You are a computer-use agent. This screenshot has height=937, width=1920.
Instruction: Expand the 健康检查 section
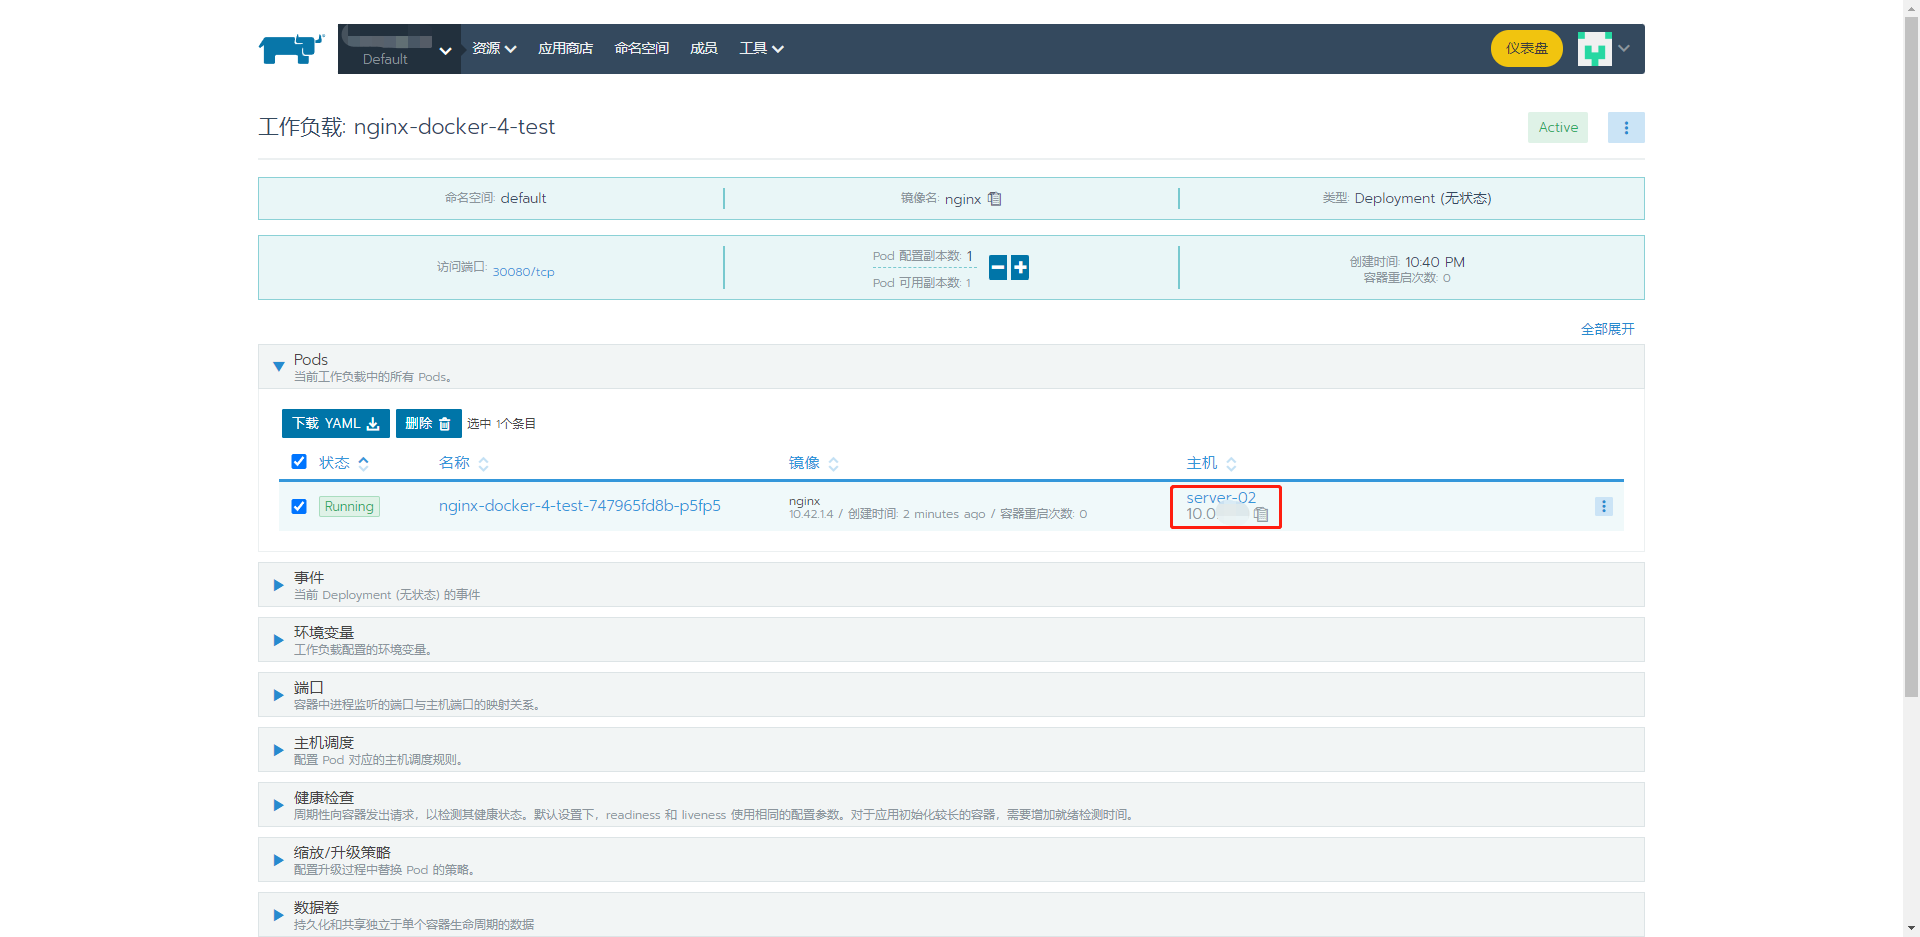[279, 805]
